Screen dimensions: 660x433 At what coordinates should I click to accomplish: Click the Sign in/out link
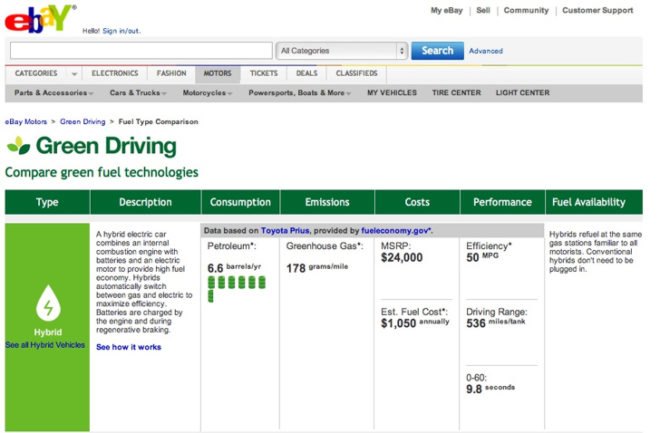pos(121,31)
